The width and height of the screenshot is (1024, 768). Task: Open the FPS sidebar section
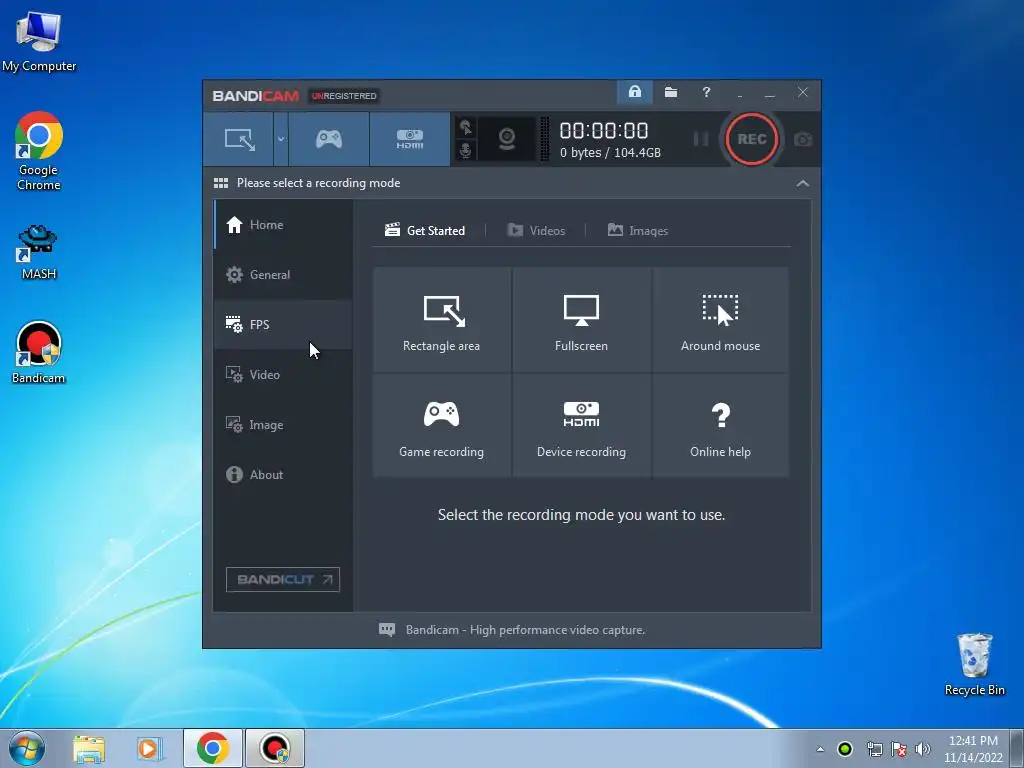283,325
